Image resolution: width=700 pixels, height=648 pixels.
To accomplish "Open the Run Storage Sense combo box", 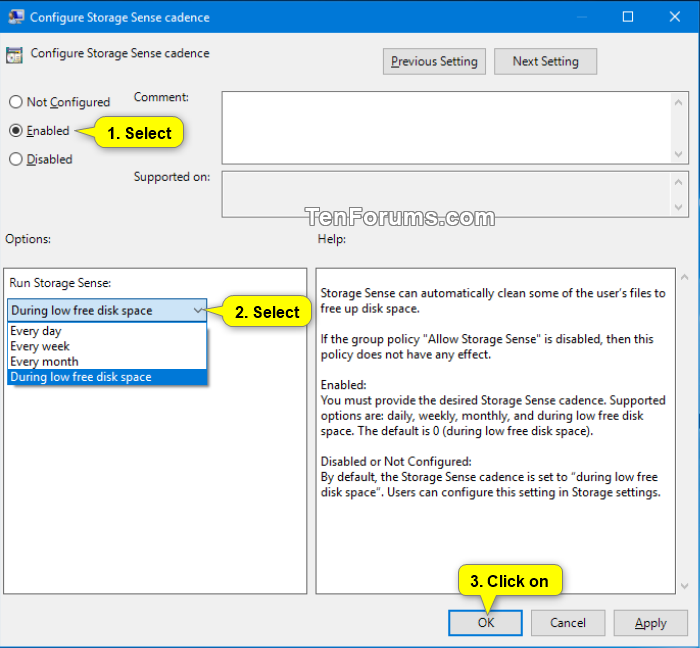I will (107, 310).
